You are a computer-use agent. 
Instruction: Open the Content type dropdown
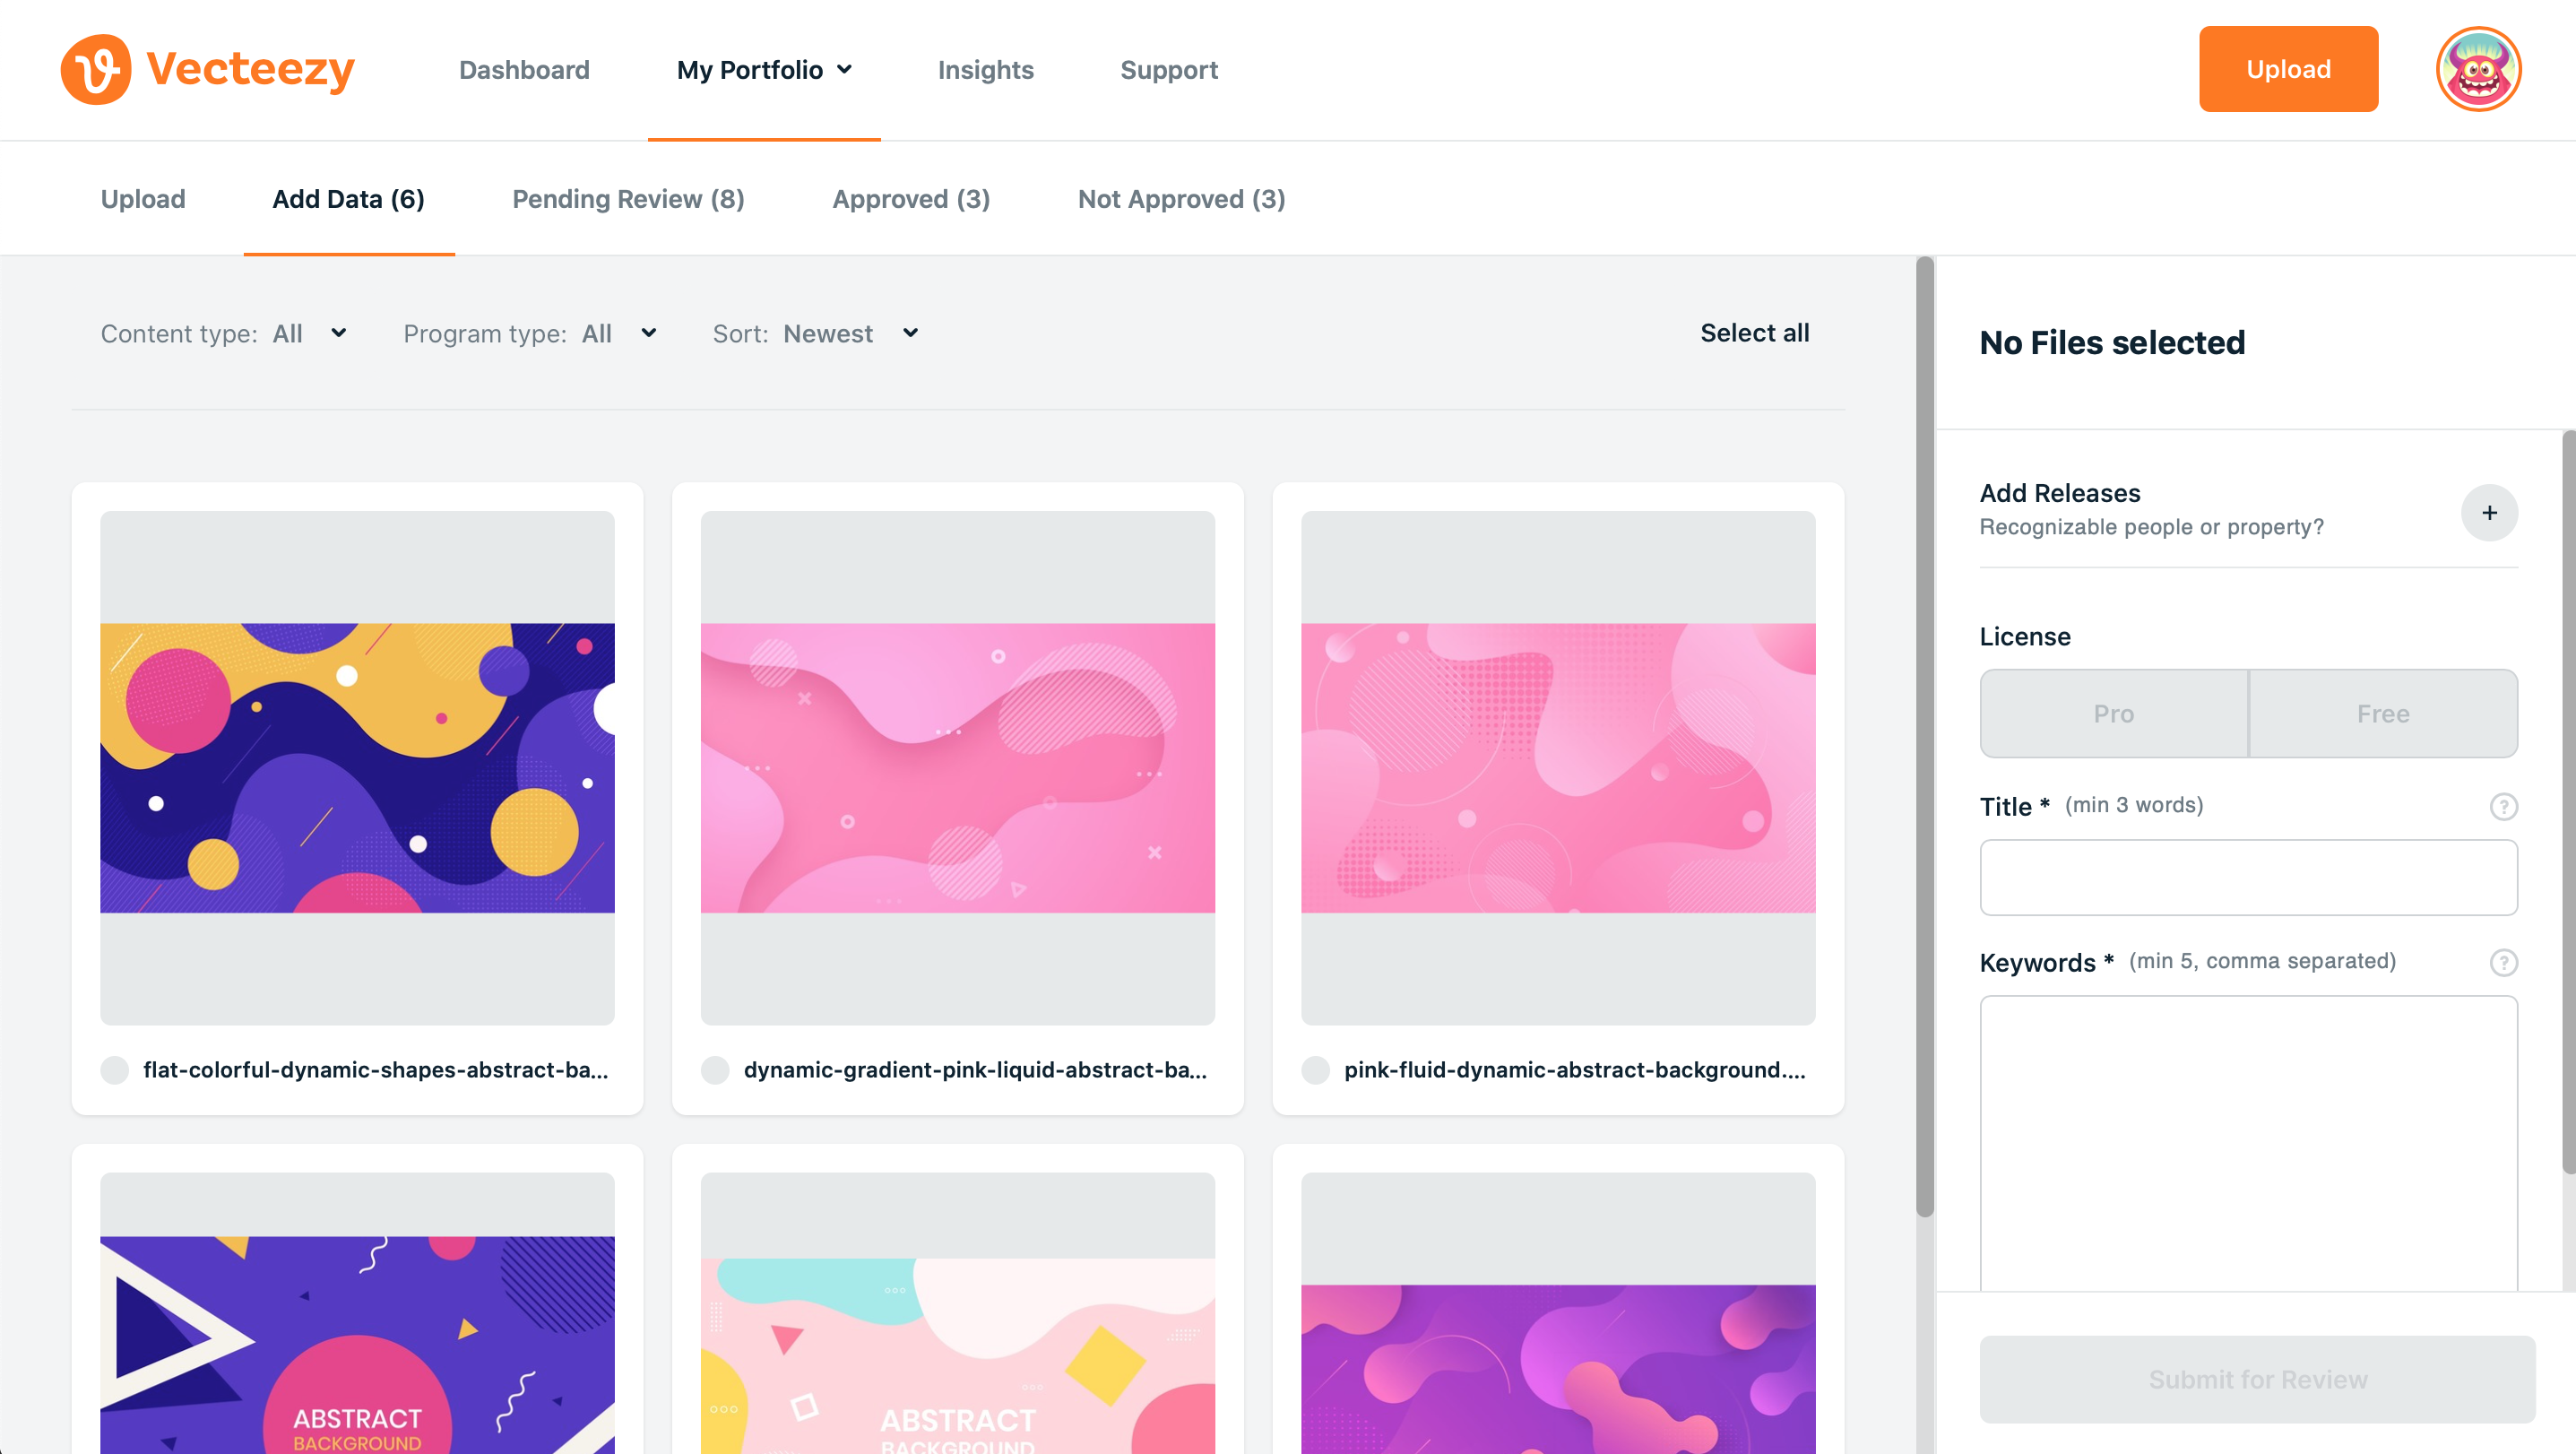tap(309, 334)
